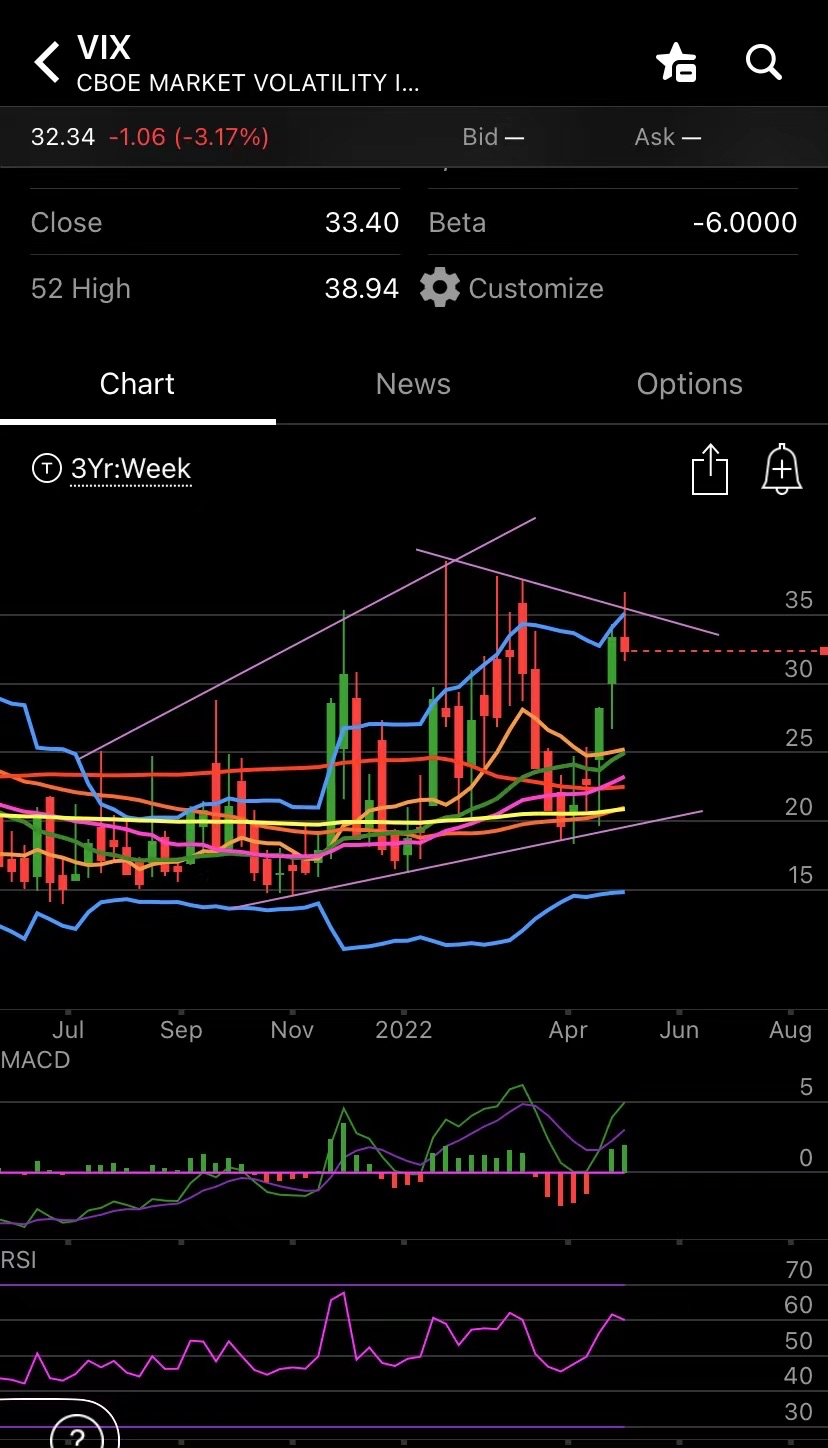Tap the T timeframe circle icon
The image size is (828, 1448).
pos(46,468)
